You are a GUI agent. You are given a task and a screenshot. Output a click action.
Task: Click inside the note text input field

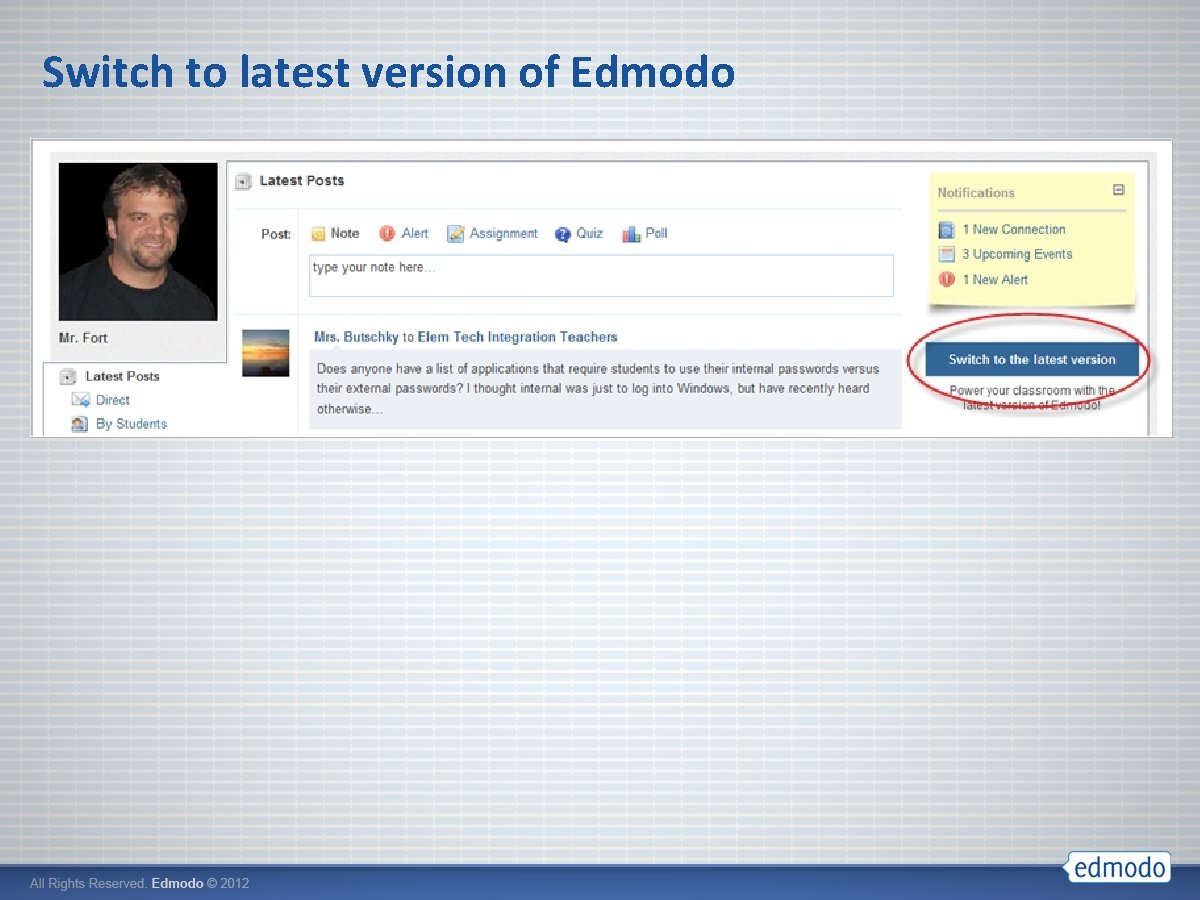click(x=600, y=275)
